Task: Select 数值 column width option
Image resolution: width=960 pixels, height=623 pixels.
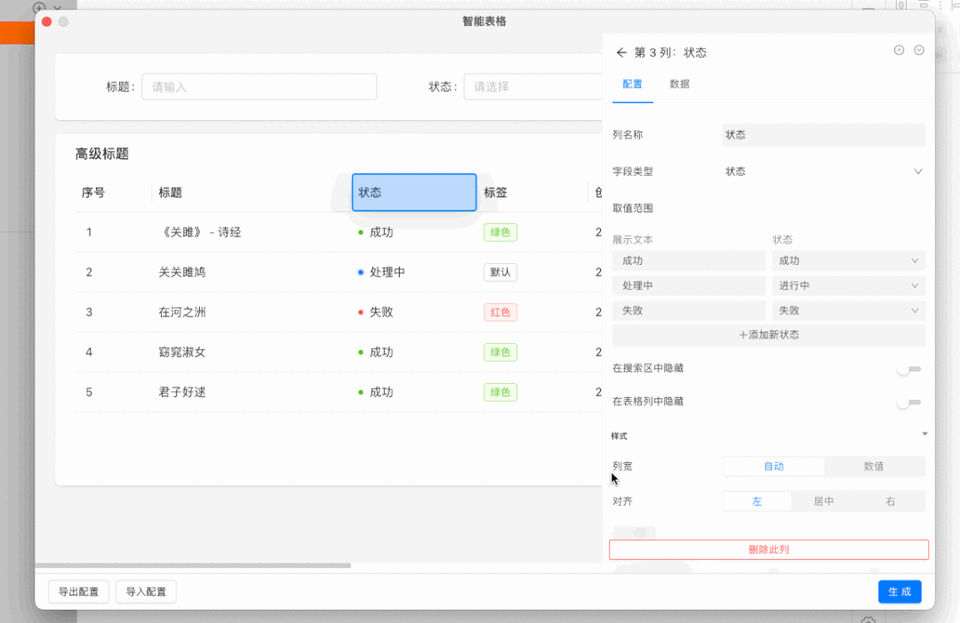Action: tap(874, 466)
